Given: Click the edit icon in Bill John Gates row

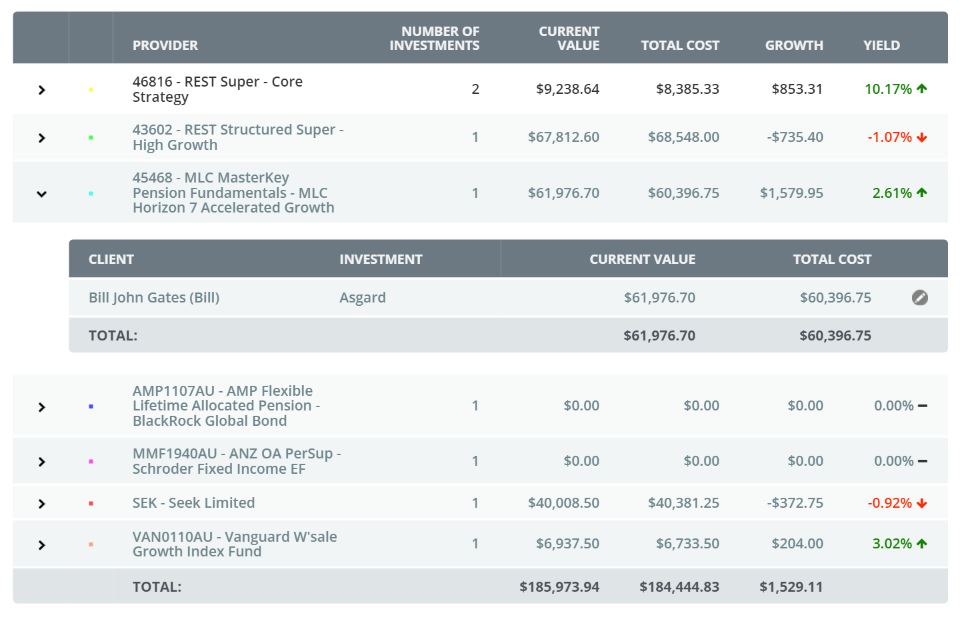Looking at the screenshot, I should (920, 298).
